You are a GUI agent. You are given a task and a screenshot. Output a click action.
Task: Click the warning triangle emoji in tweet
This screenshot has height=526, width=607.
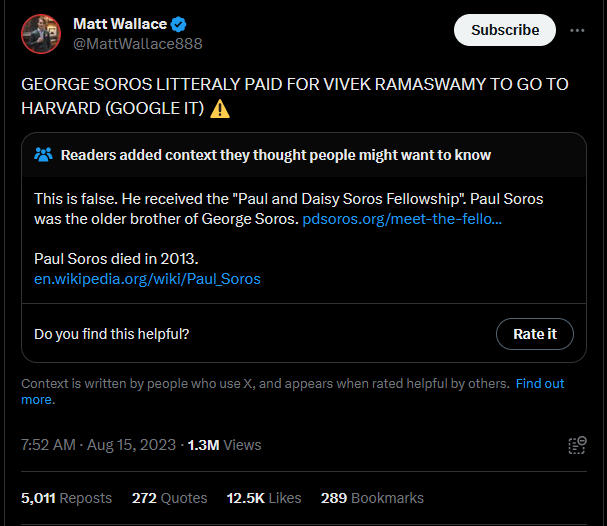219,108
